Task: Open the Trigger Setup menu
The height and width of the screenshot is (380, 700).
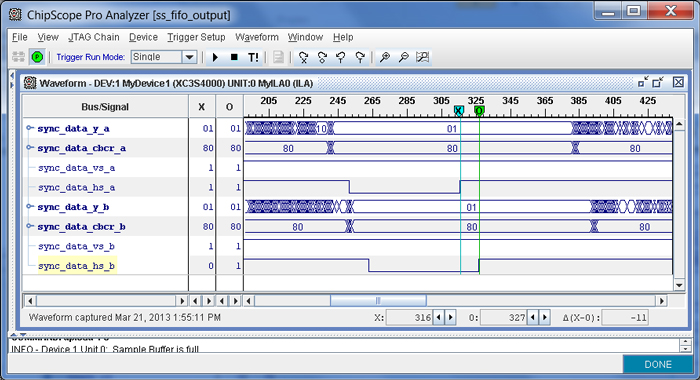Action: [x=196, y=37]
